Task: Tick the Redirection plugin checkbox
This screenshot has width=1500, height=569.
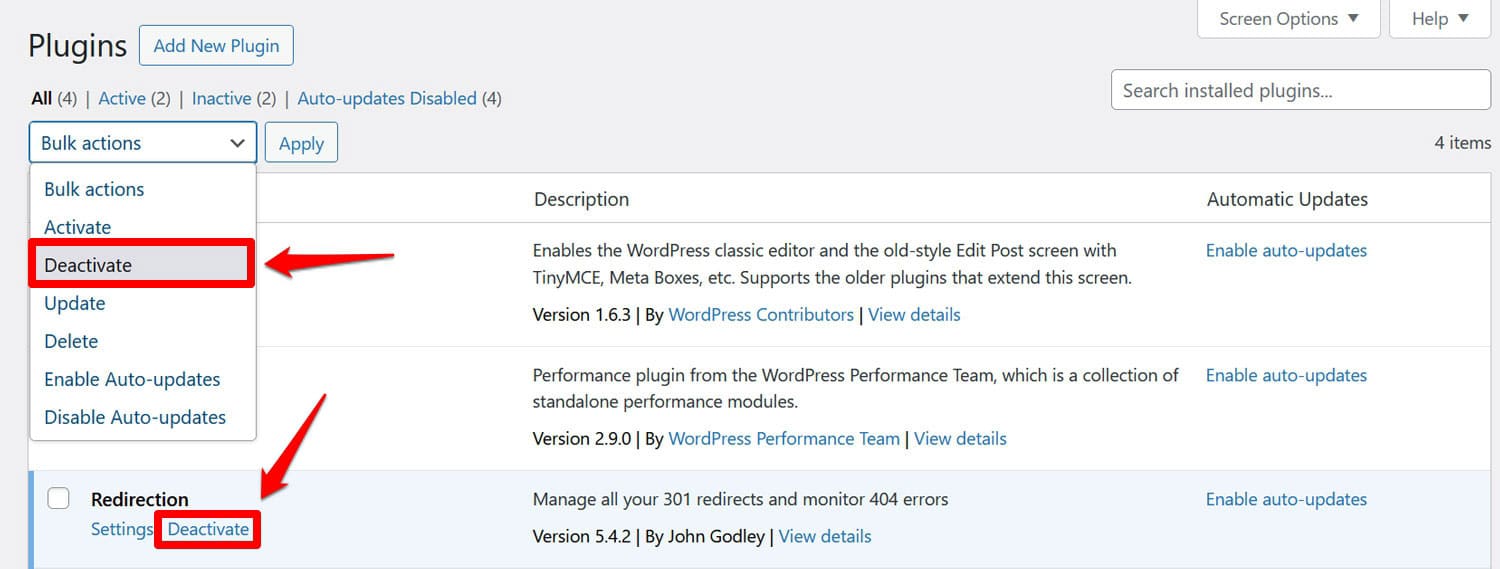Action: point(59,498)
